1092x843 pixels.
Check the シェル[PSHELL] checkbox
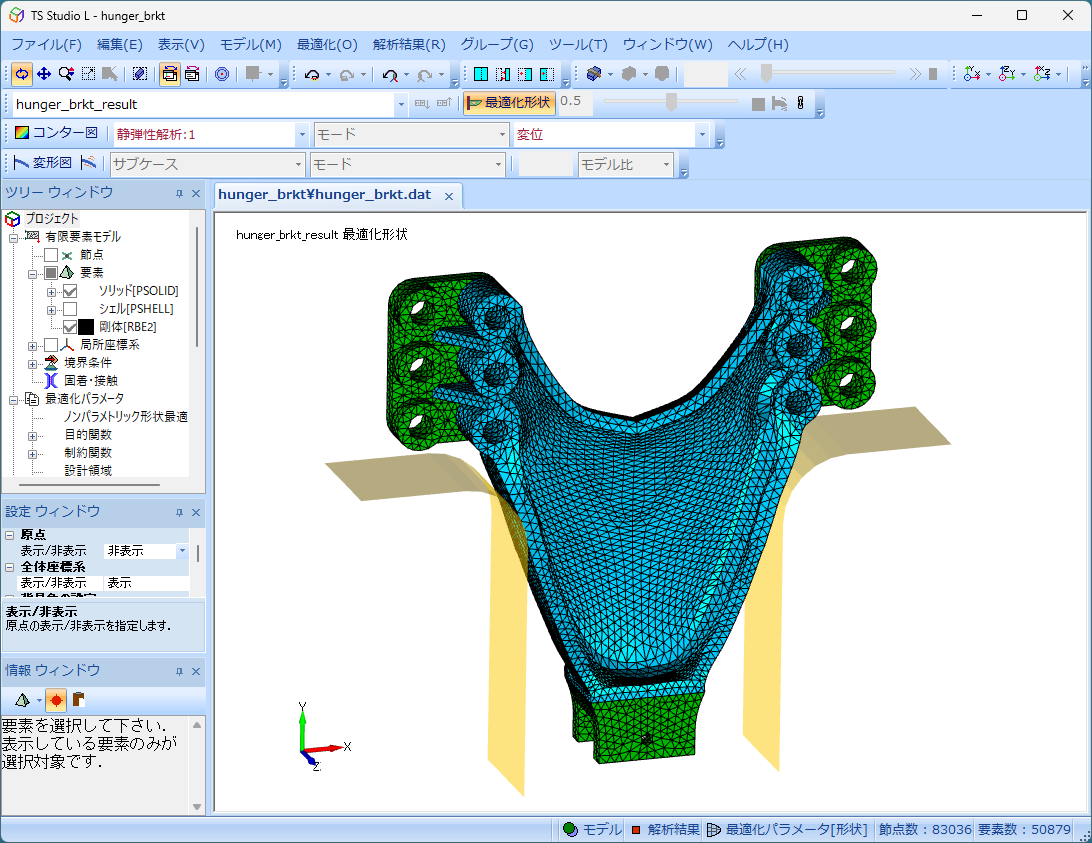[x=70, y=309]
